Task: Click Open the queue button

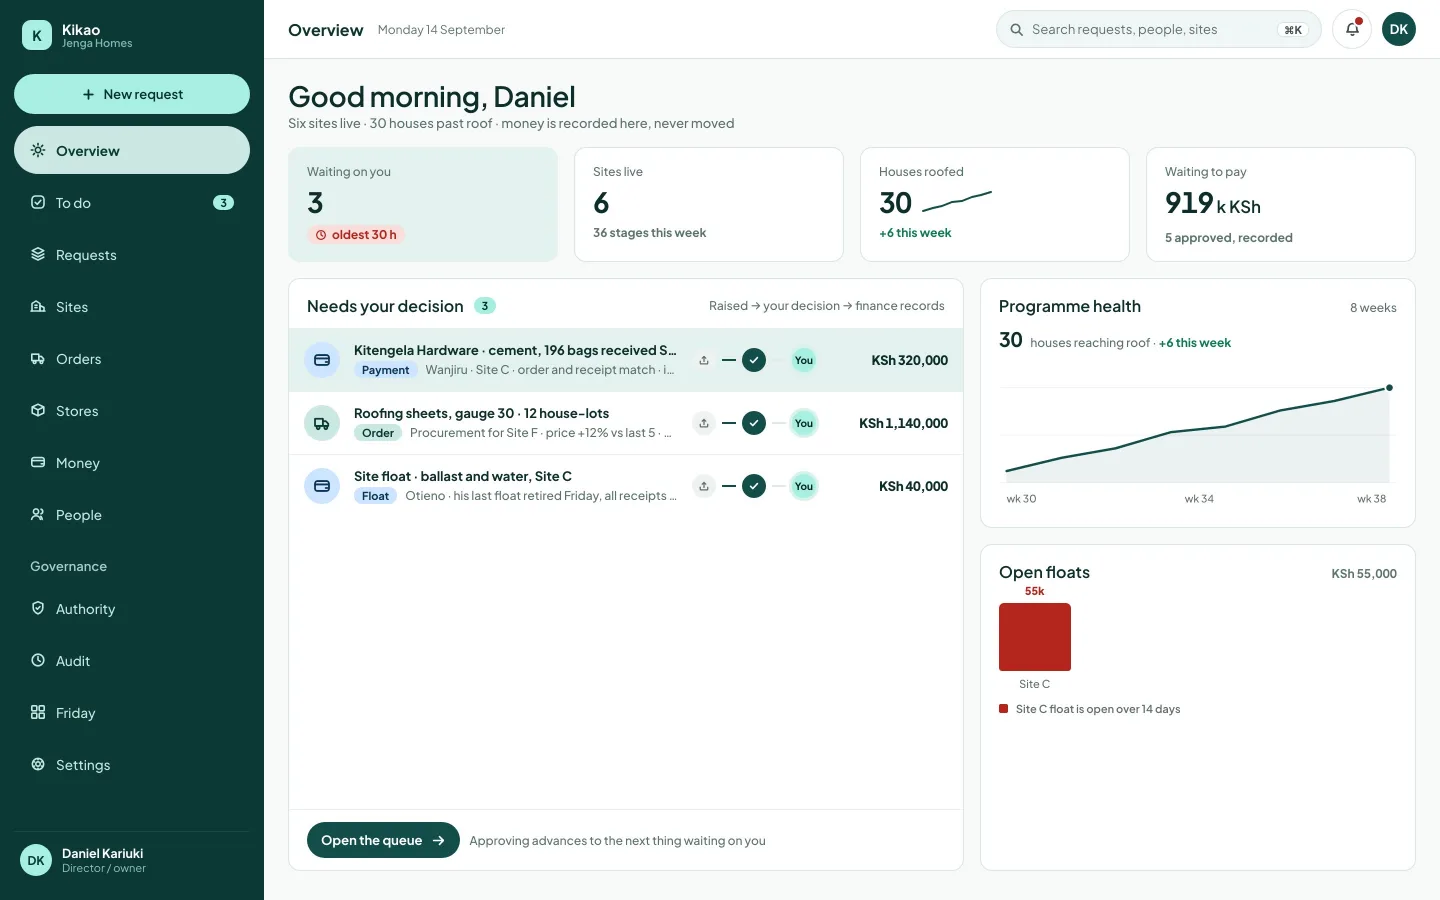Action: click(383, 840)
